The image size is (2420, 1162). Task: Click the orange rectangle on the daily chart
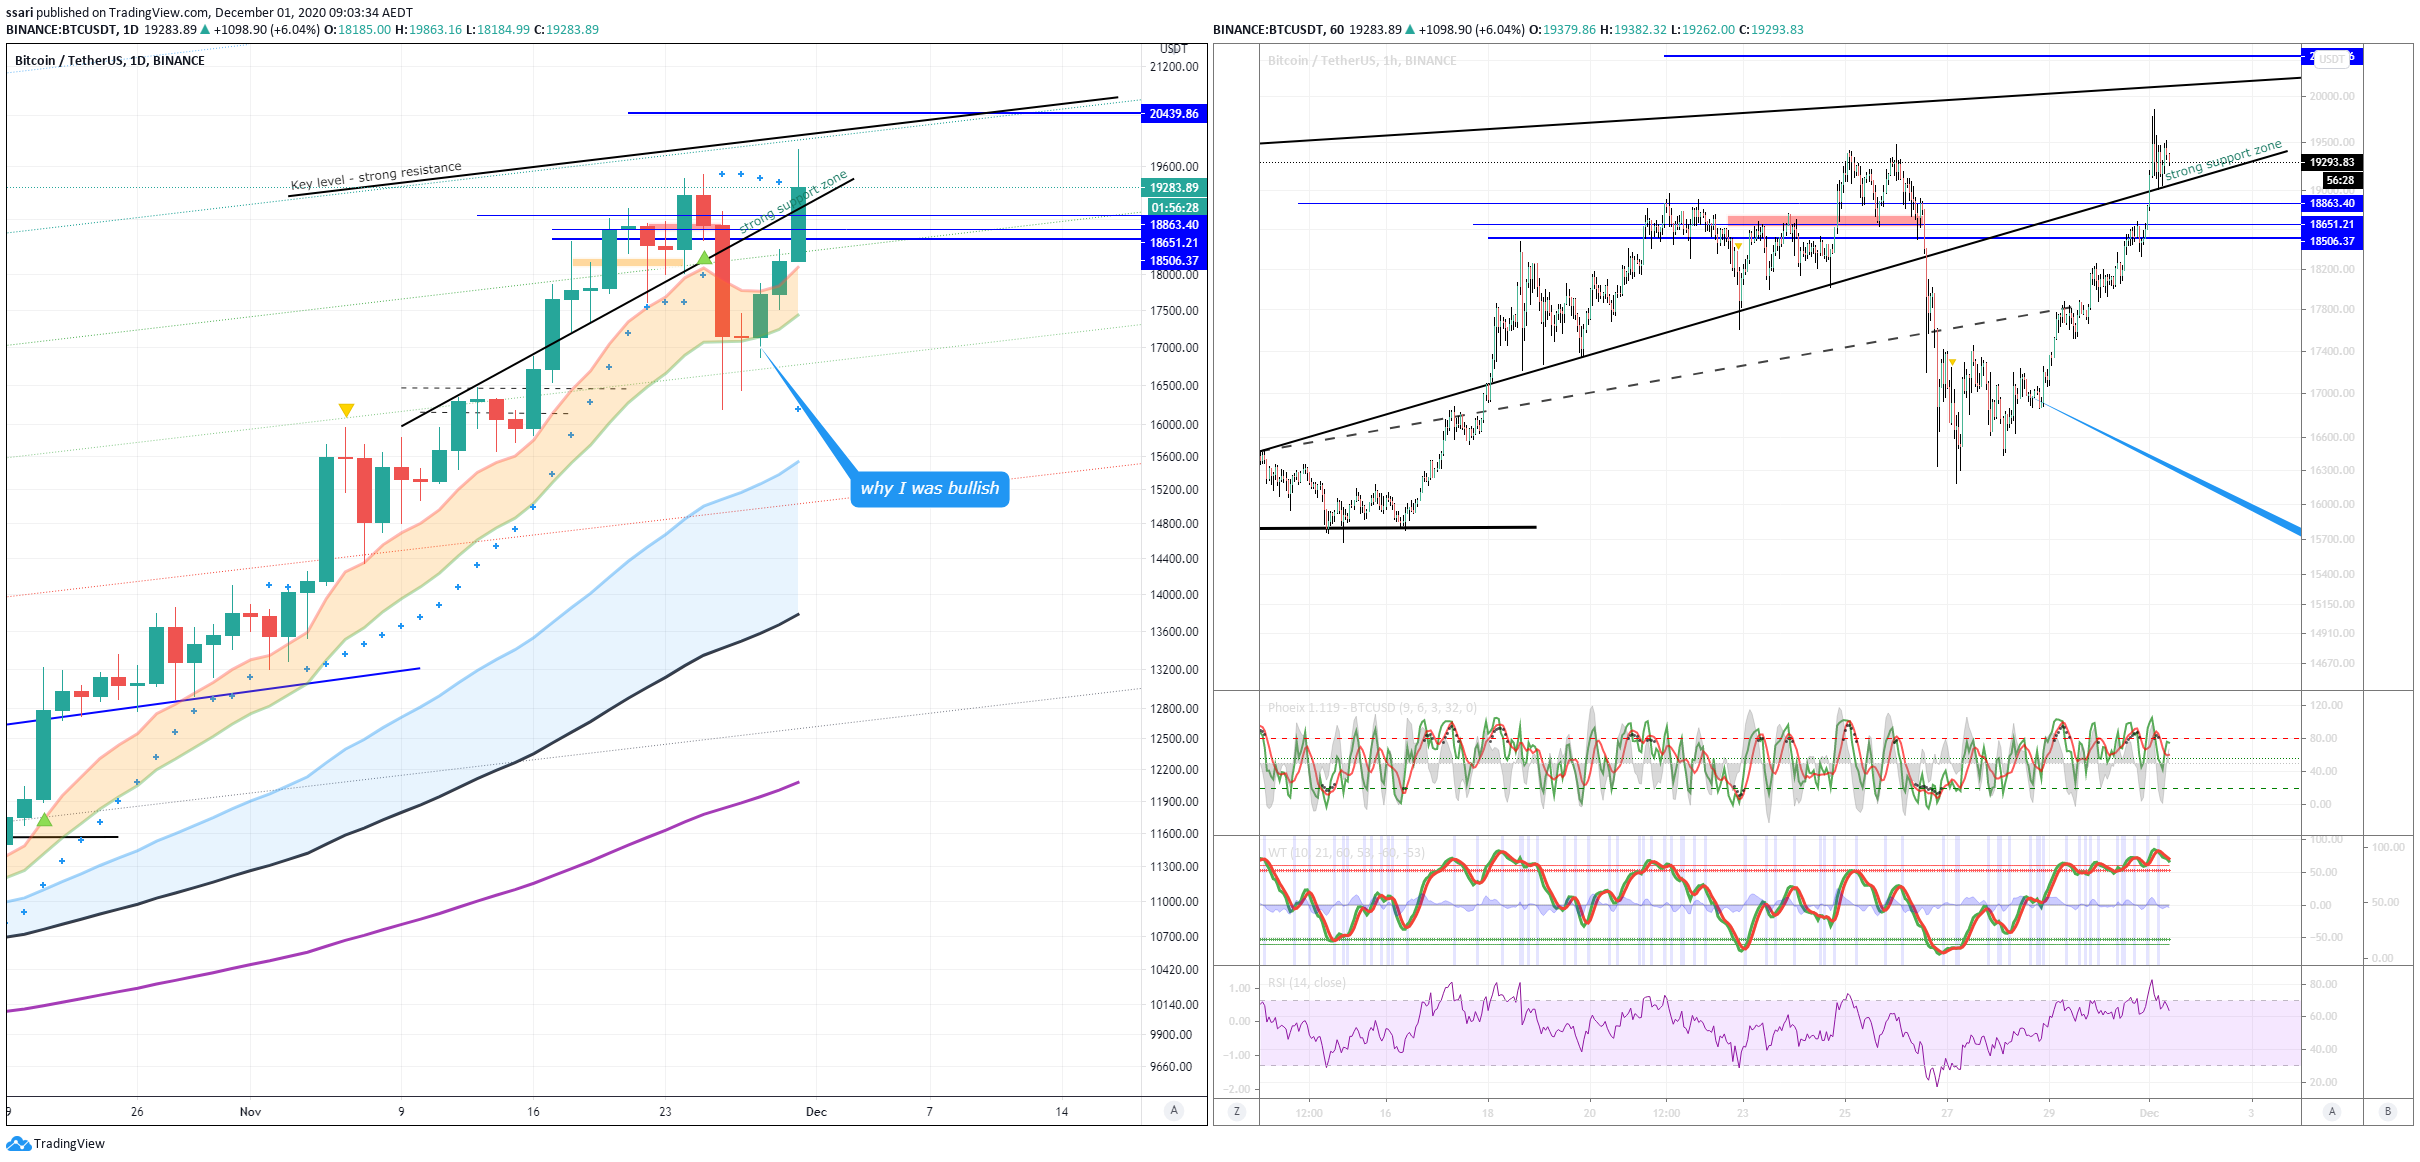pos(628,262)
